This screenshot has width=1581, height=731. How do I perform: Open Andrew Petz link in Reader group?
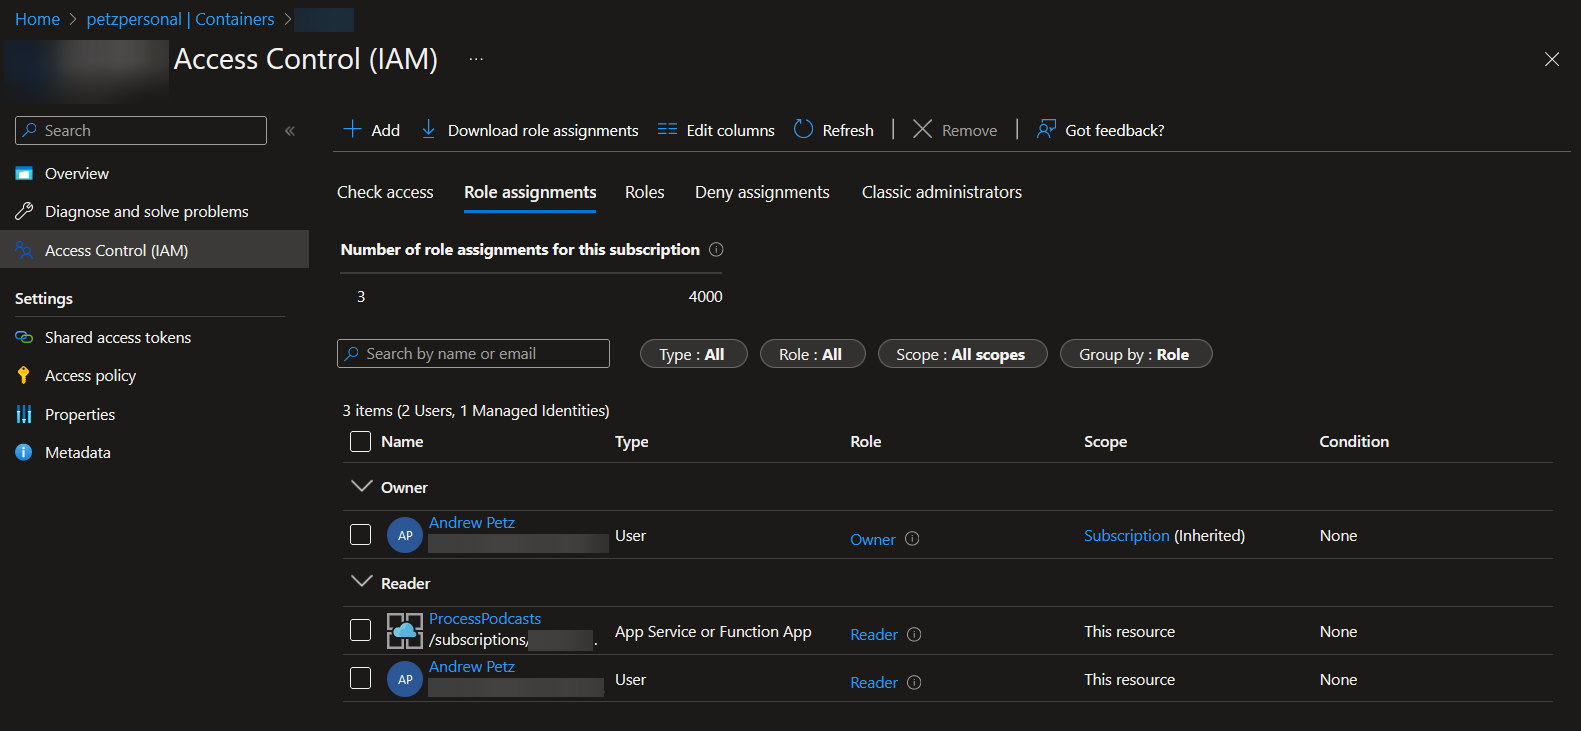click(472, 666)
